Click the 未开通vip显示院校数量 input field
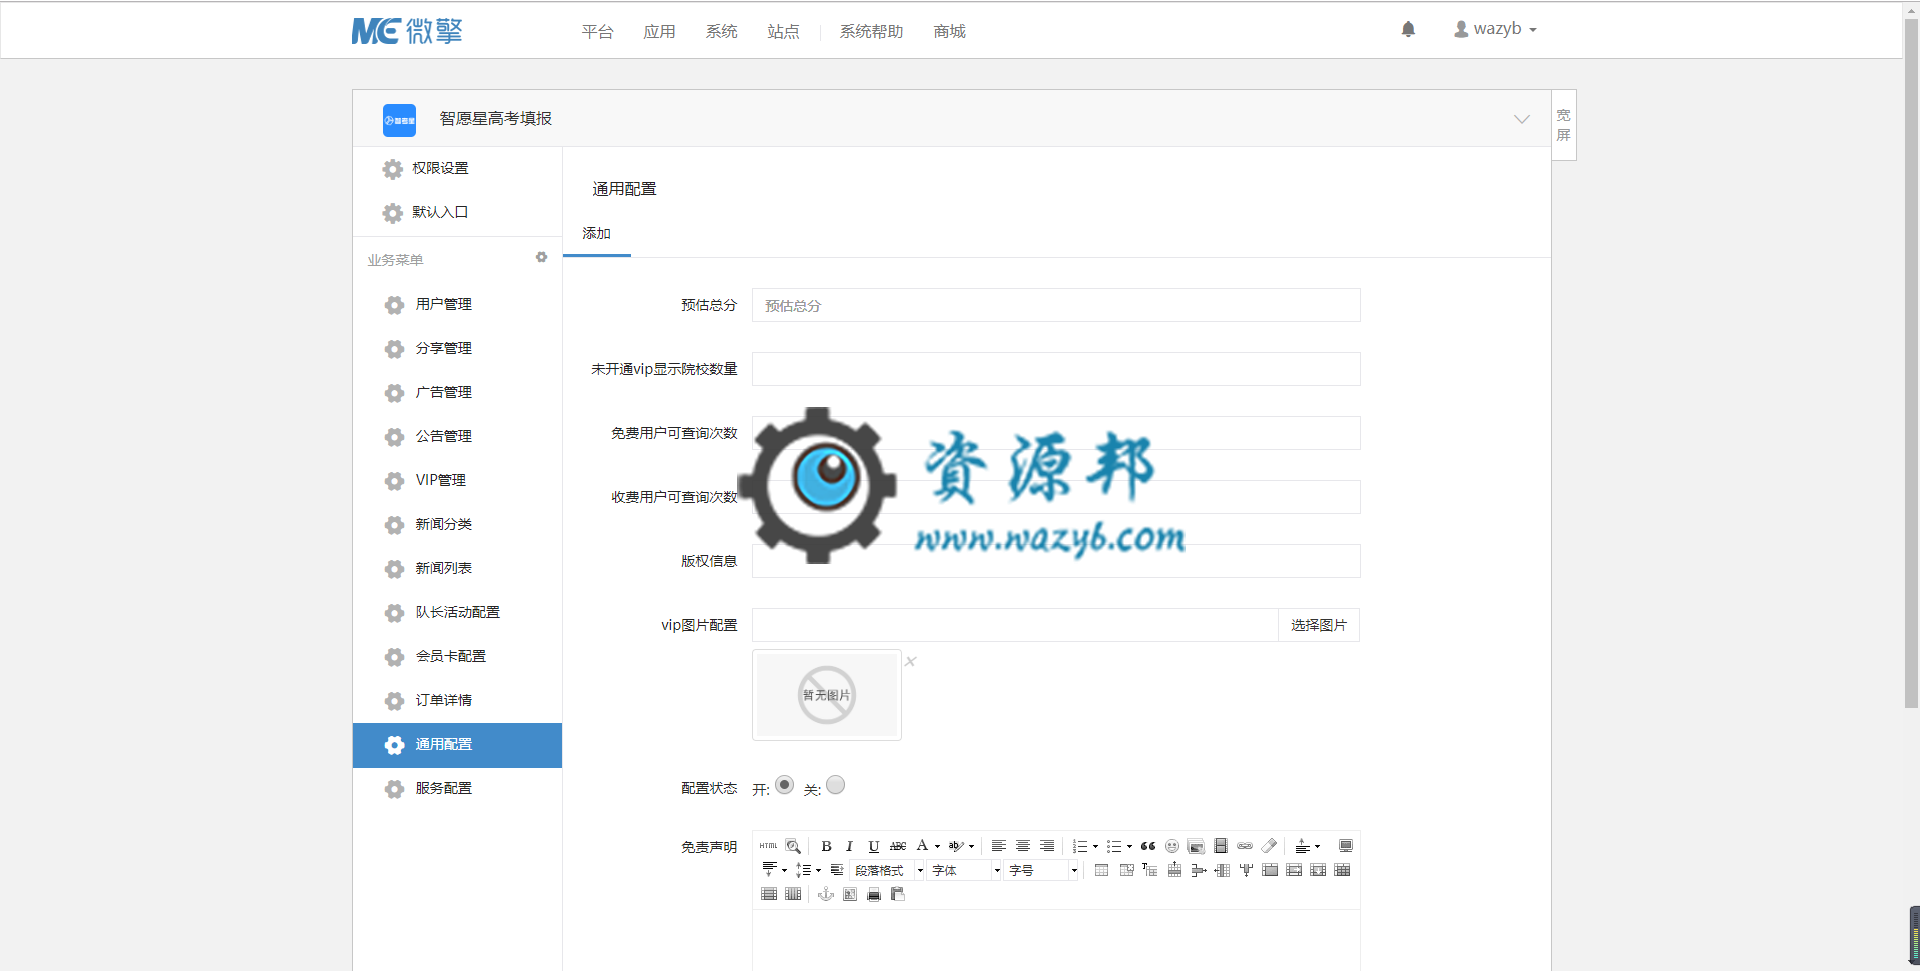This screenshot has width=1920, height=971. click(x=1056, y=369)
